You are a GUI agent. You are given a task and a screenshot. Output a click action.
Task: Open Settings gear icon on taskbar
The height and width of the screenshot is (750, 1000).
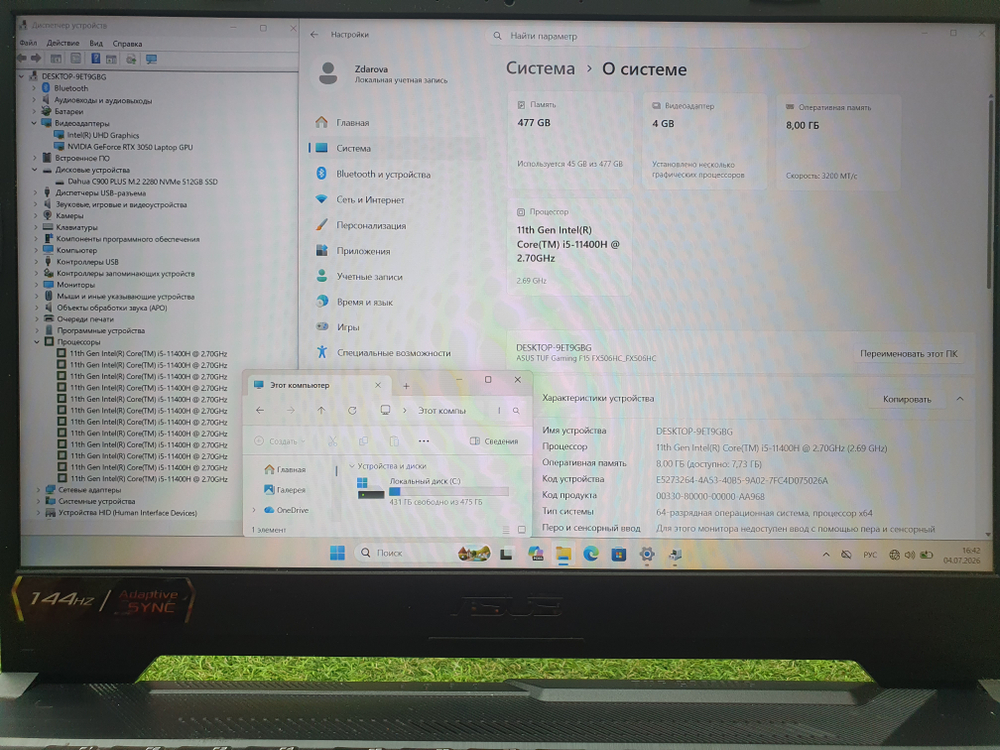[x=647, y=554]
